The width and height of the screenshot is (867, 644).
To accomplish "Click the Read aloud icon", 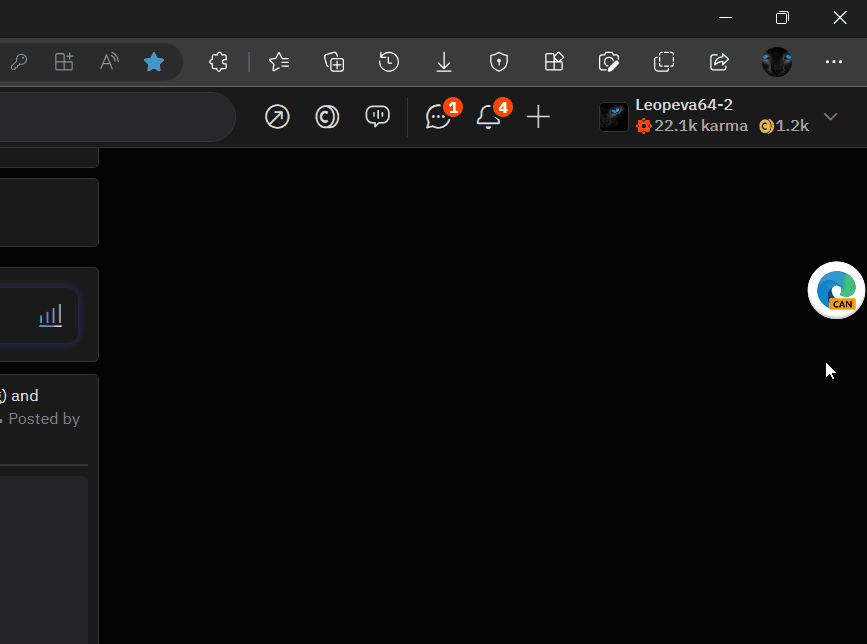I will tap(109, 62).
